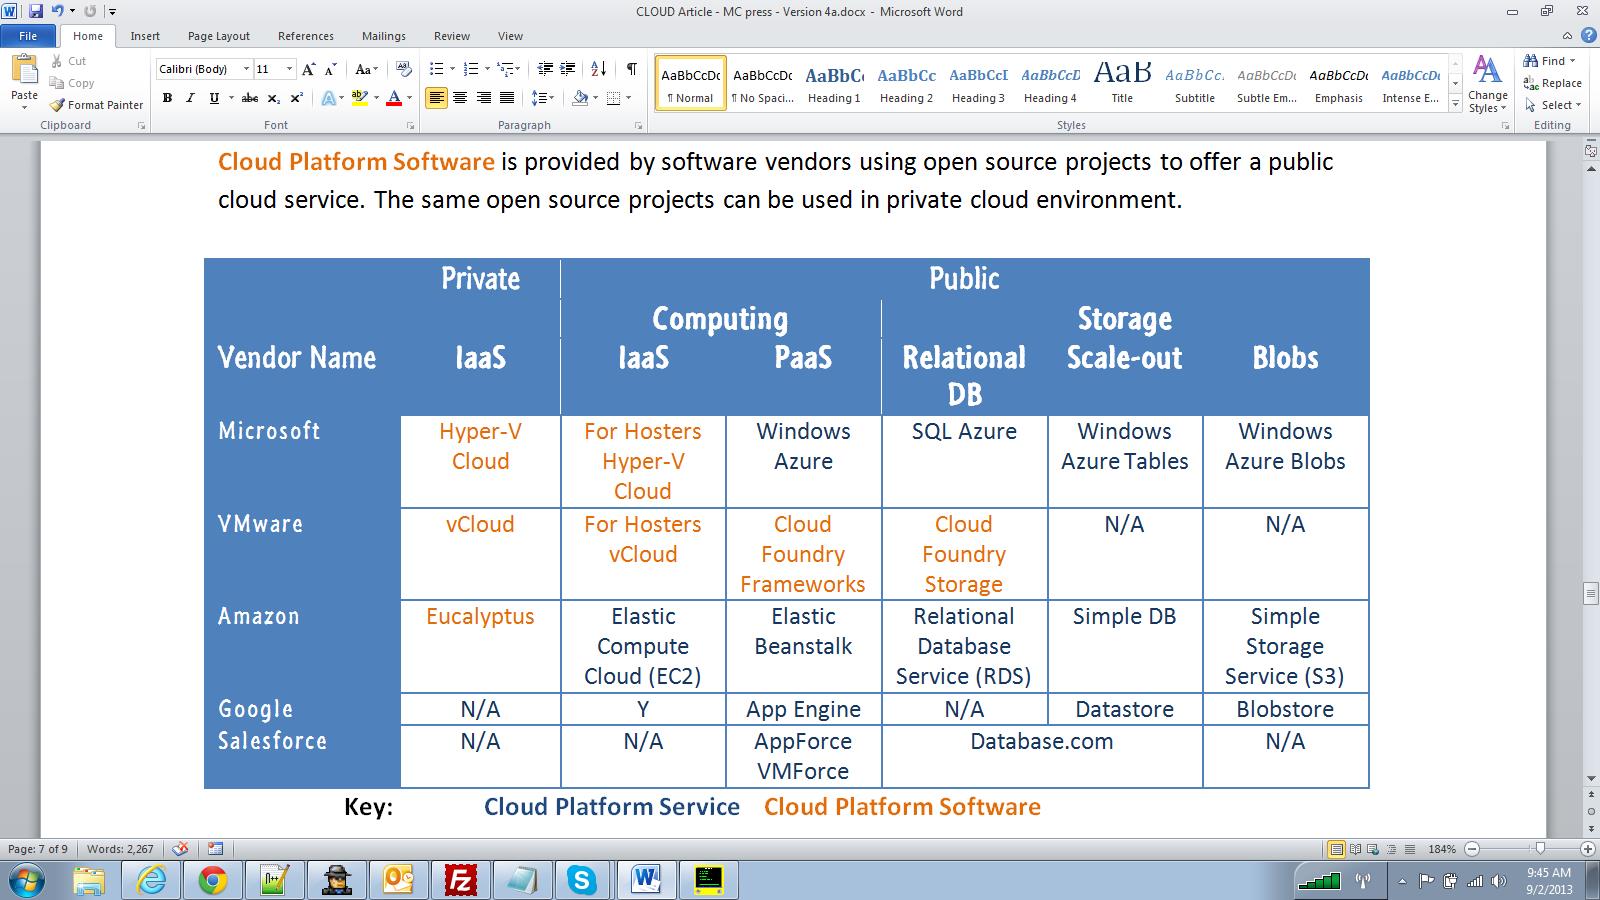Apply superscript formatting
The image size is (1600, 900).
tap(296, 98)
